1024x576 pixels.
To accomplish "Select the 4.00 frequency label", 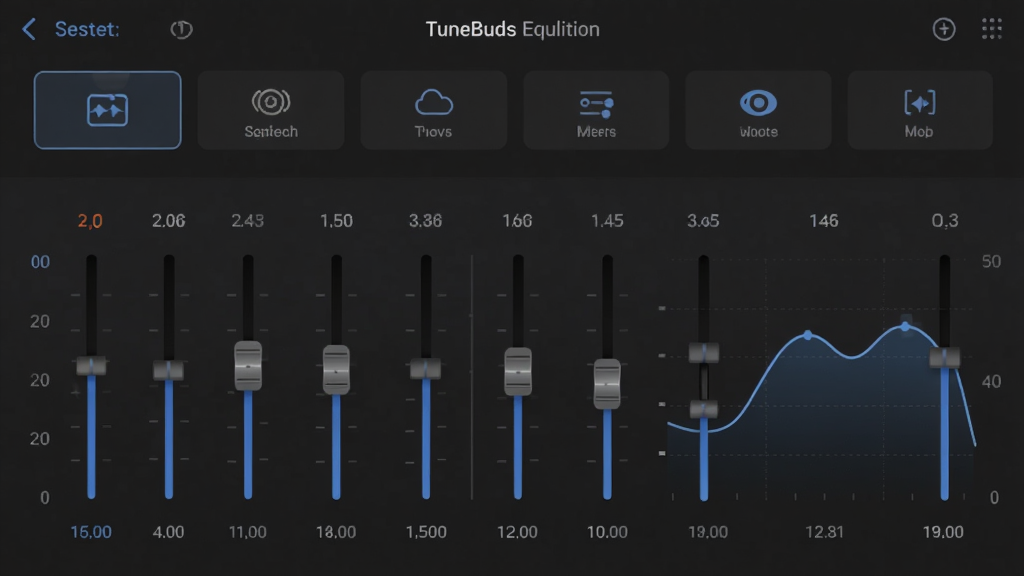I will [168, 532].
